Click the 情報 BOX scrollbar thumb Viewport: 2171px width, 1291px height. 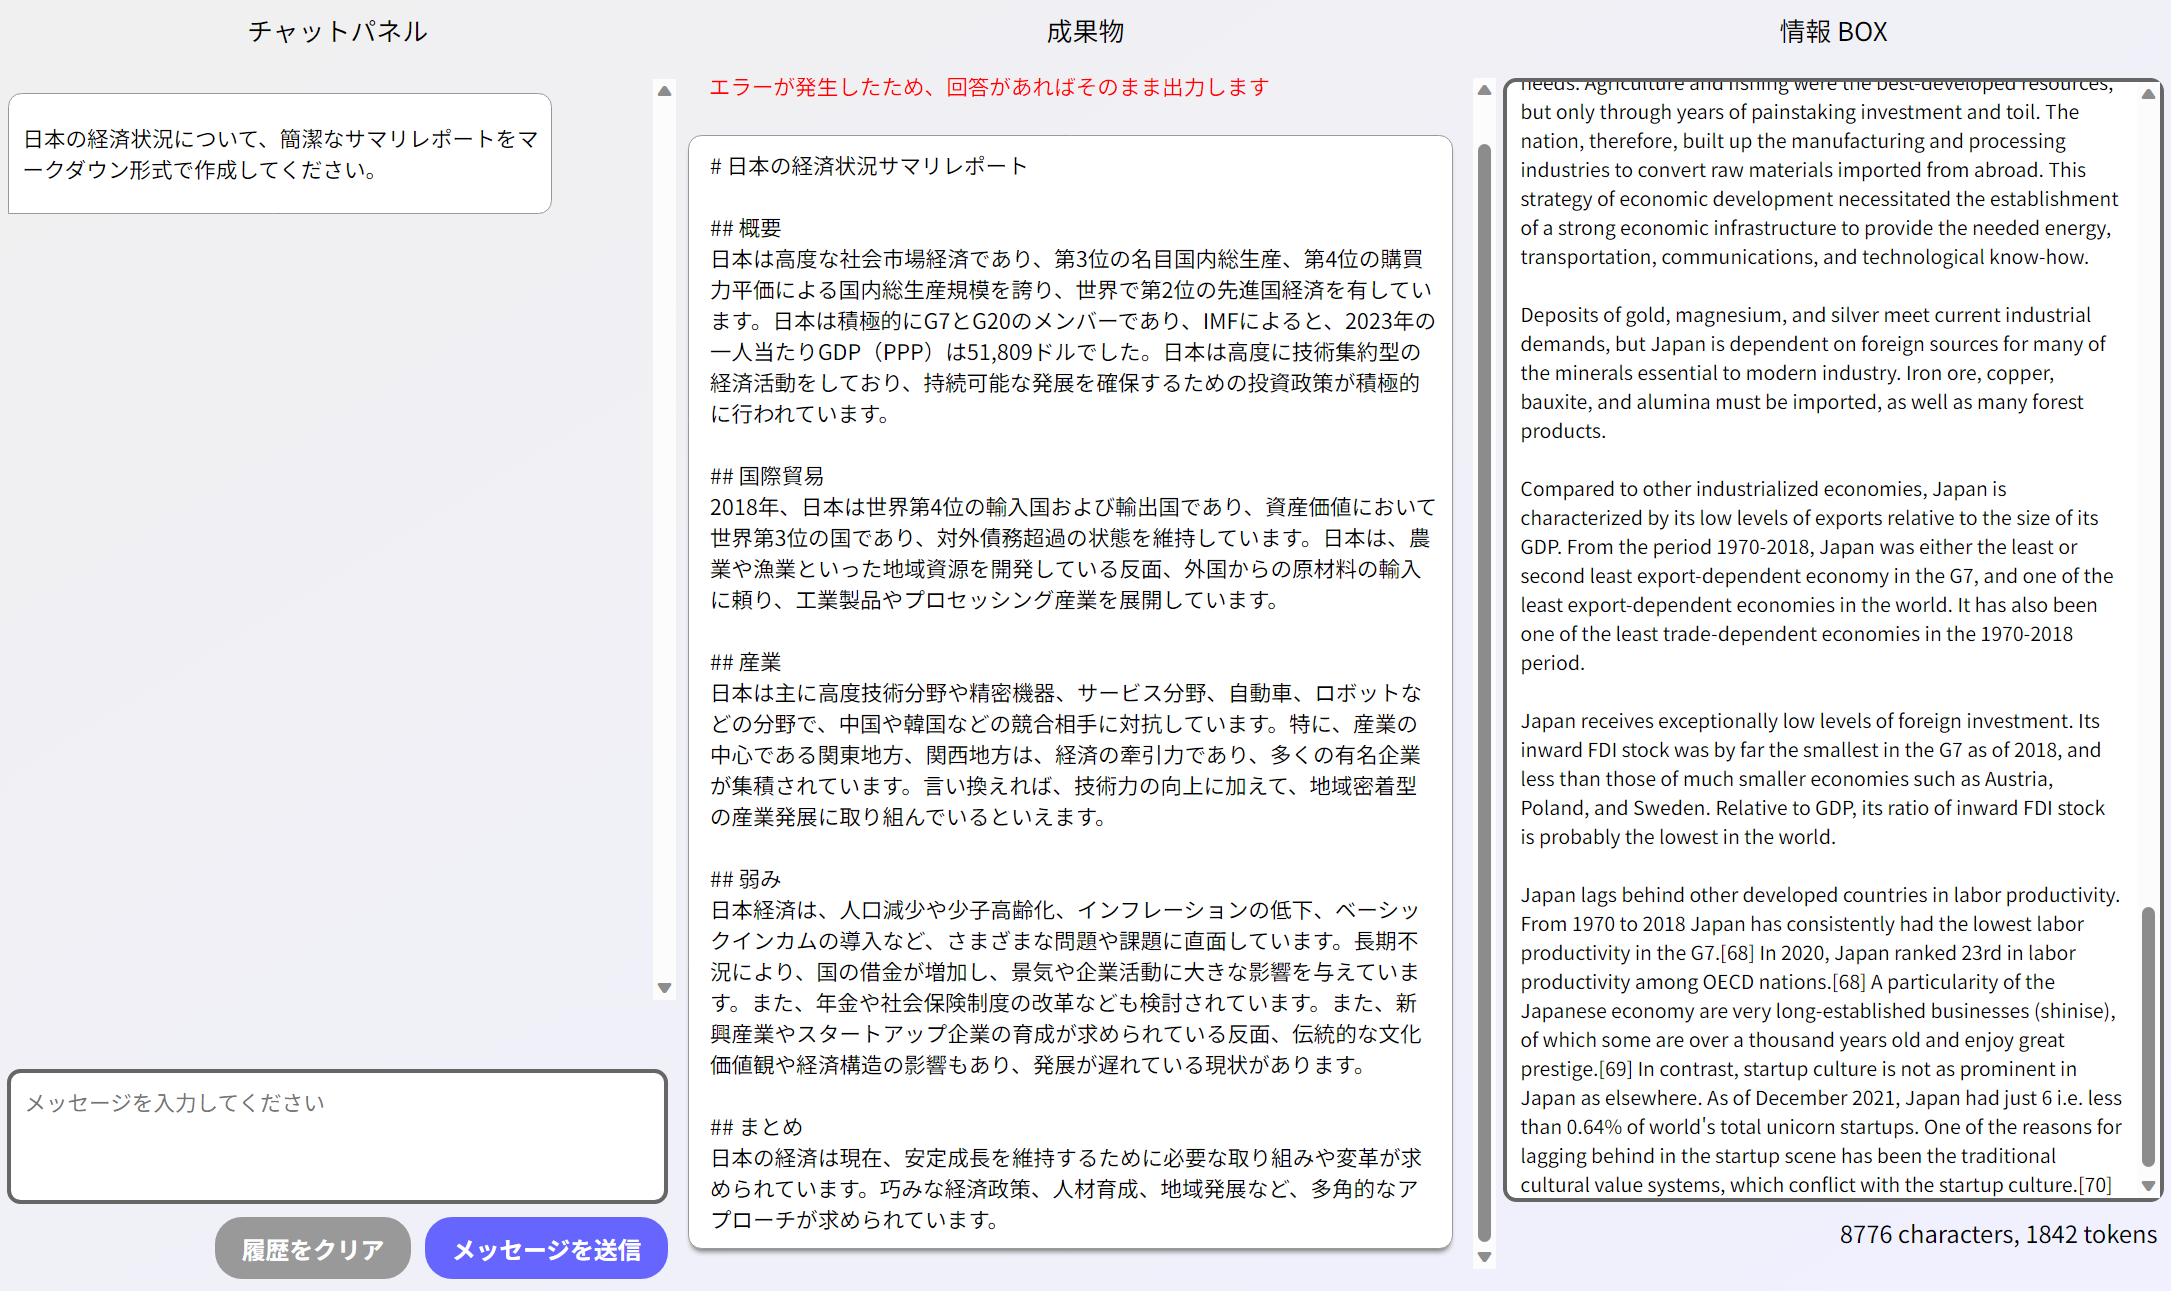pos(2147,1035)
